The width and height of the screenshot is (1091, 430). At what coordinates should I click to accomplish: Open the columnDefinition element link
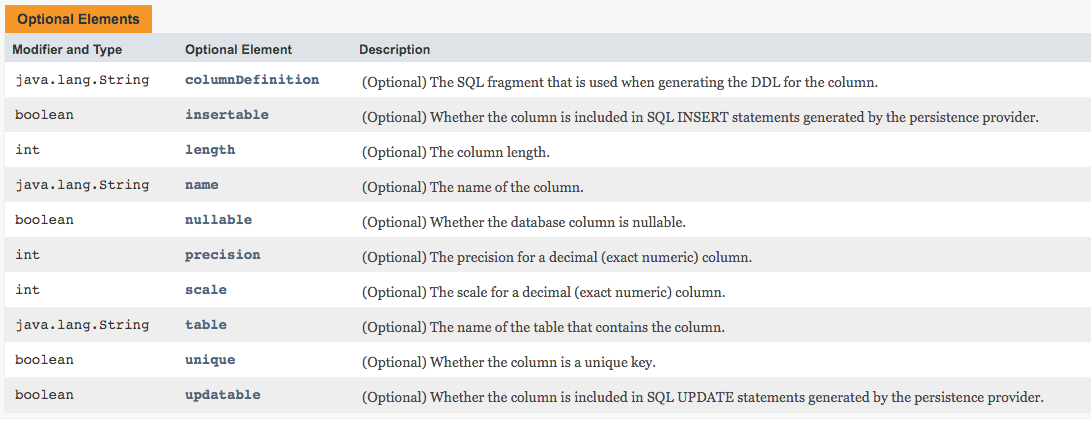pos(252,80)
